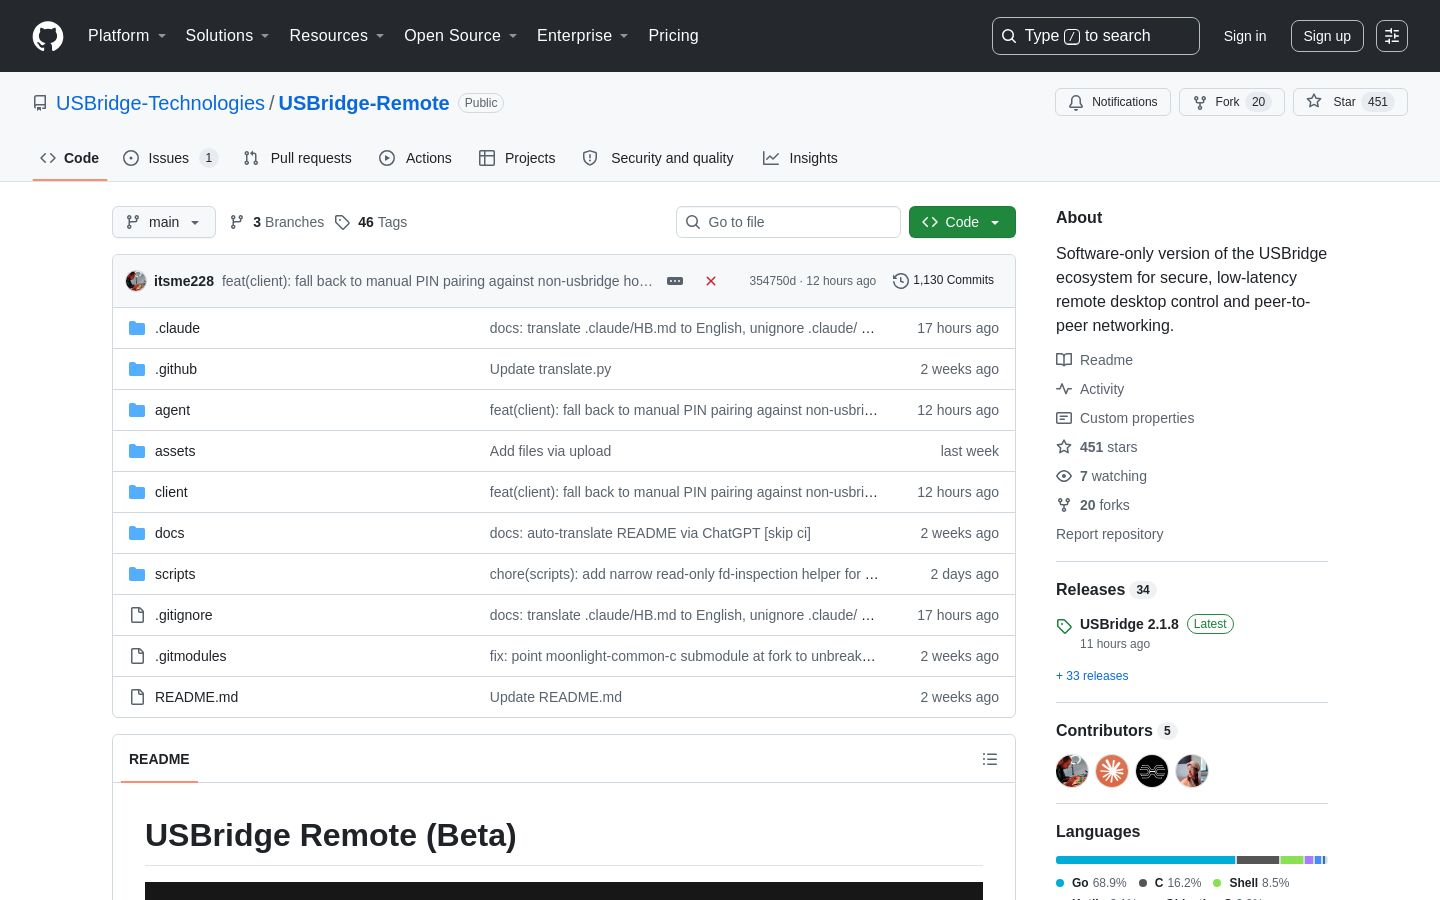This screenshot has width=1440, height=900.
Task: Click the .claude folder icon
Action: 137,328
